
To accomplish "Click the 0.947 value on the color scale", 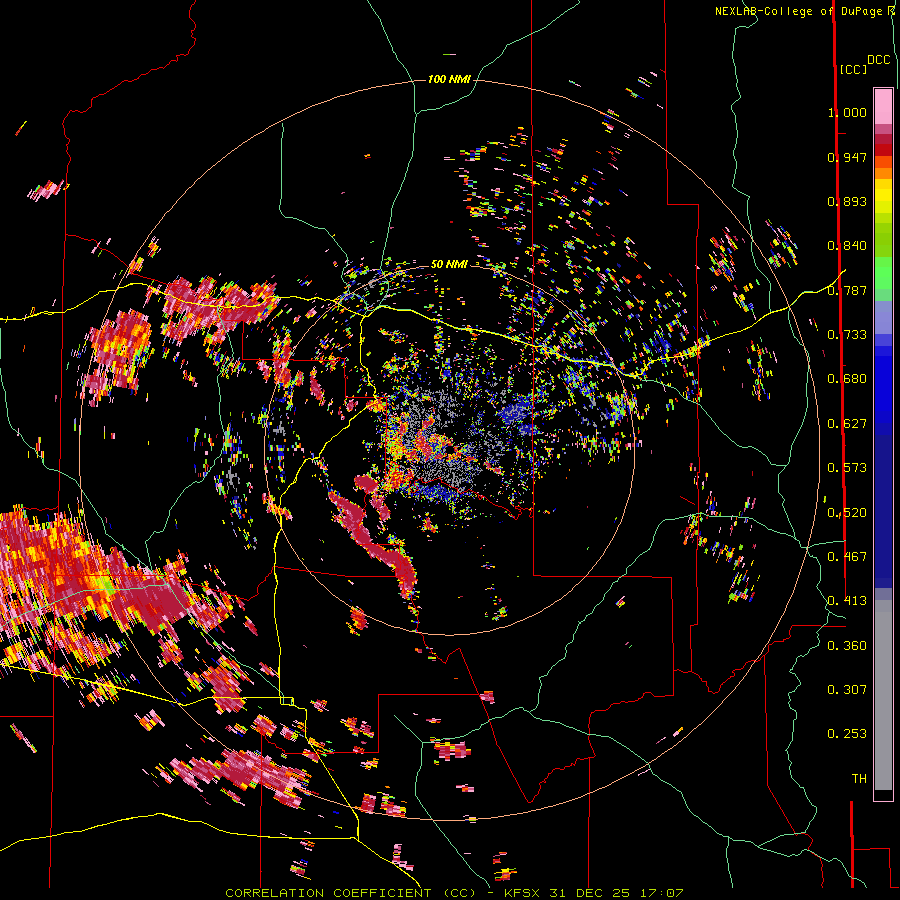I will pos(847,157).
